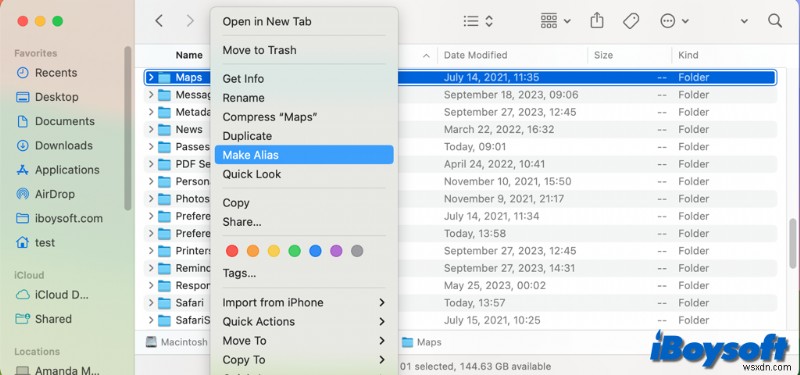The height and width of the screenshot is (375, 800).
Task: Apply the green tag color
Action: click(x=294, y=251)
